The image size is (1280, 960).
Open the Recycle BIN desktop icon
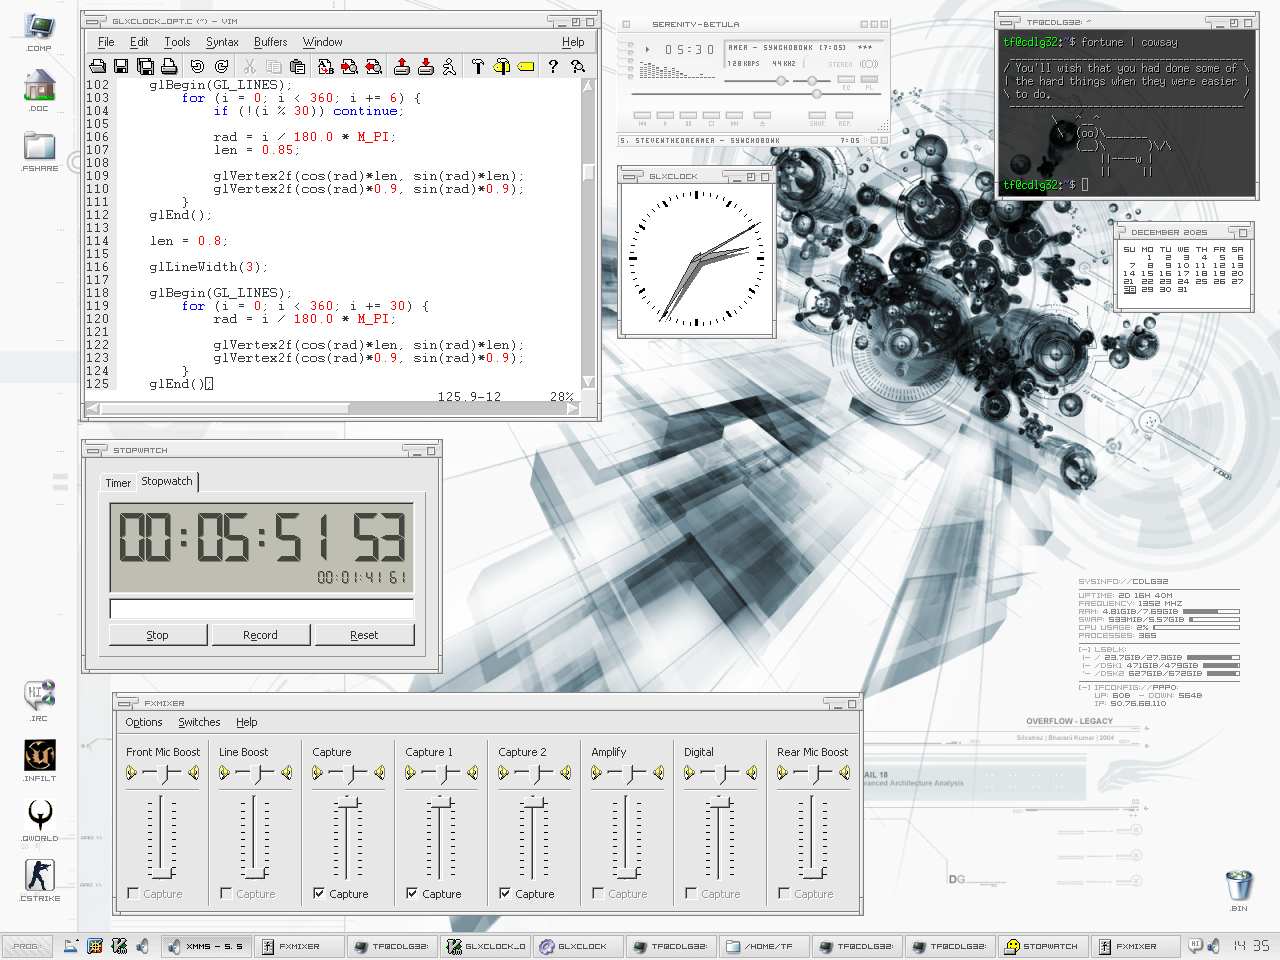coord(1238,887)
